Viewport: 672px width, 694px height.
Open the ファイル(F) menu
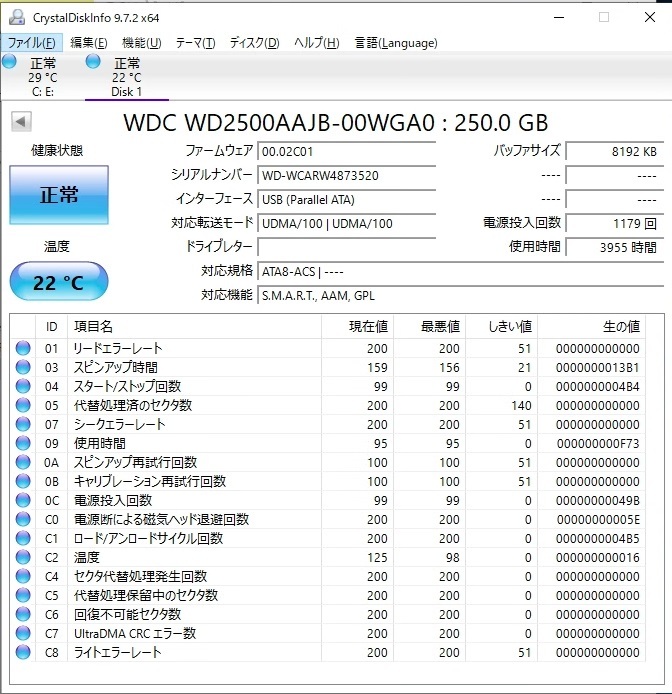point(32,43)
